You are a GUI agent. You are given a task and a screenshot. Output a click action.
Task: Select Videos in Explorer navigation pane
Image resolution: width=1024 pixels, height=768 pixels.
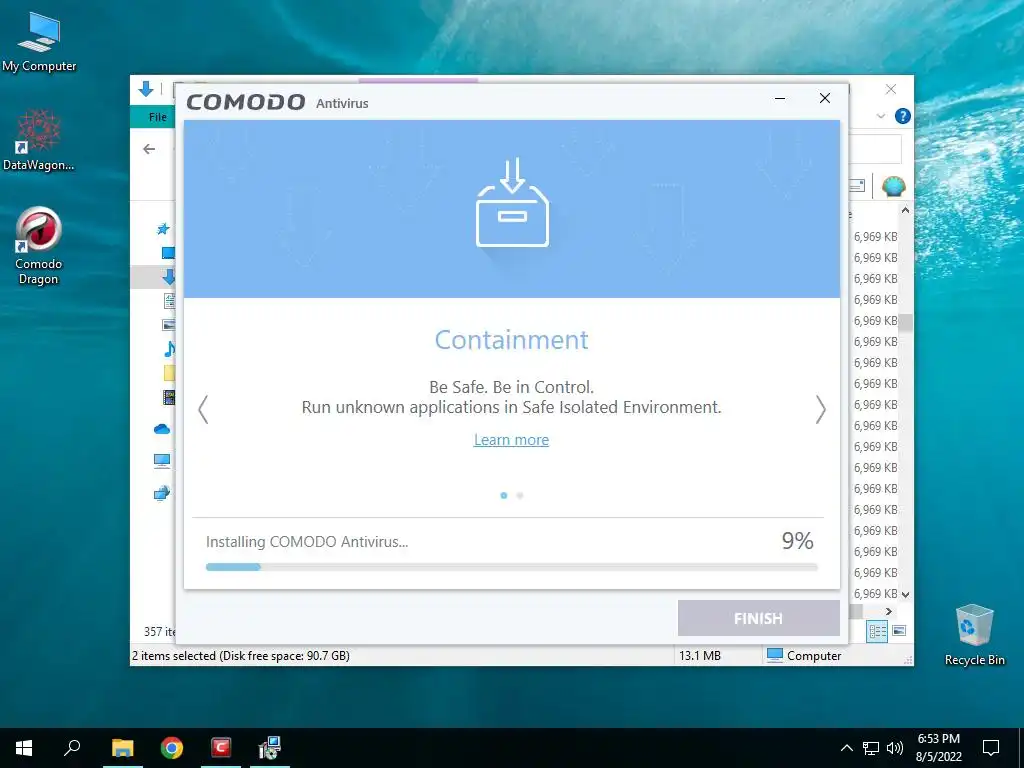click(168, 396)
